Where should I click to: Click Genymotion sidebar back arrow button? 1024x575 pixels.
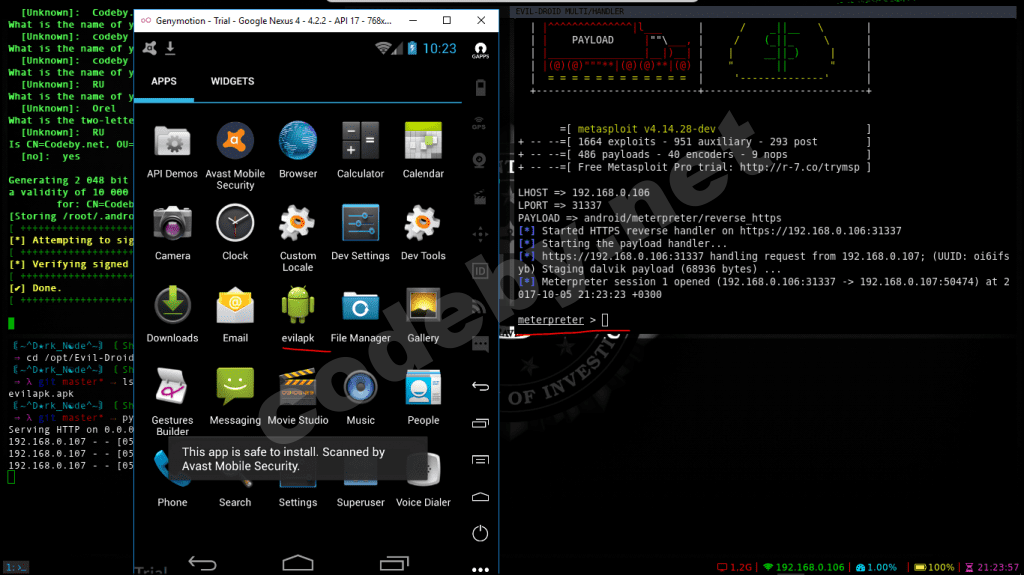tap(480, 386)
